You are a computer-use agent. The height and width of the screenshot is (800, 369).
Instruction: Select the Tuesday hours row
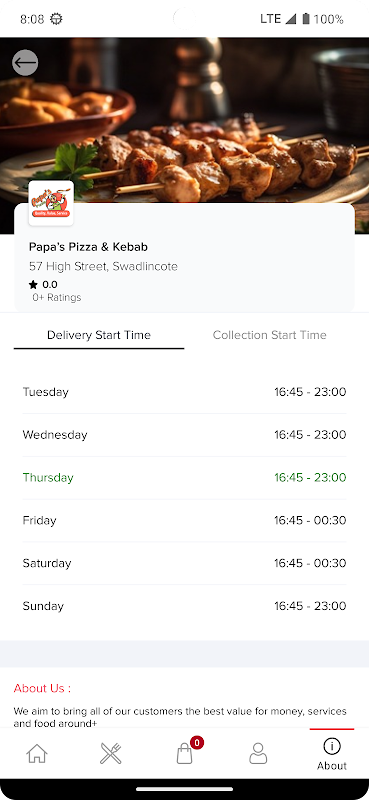pos(184,392)
